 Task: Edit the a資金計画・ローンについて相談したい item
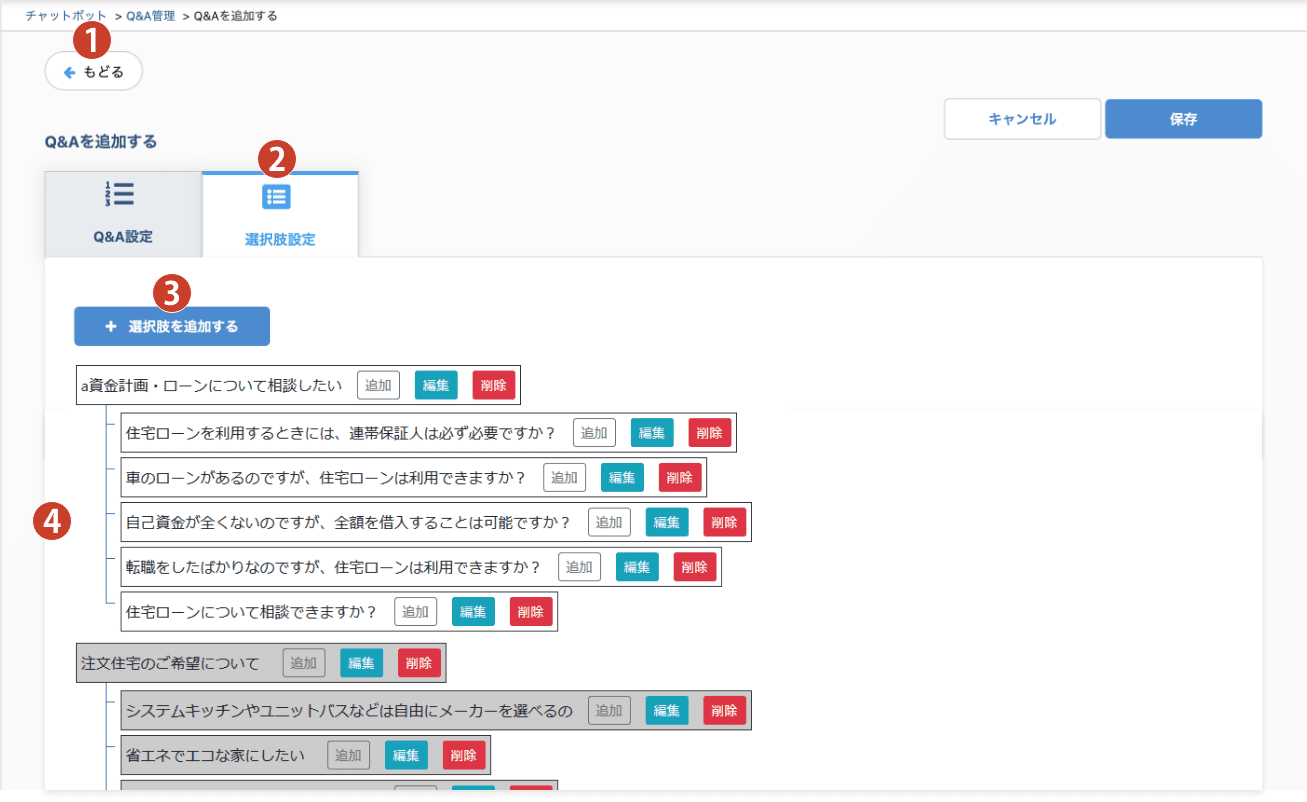click(x=436, y=386)
